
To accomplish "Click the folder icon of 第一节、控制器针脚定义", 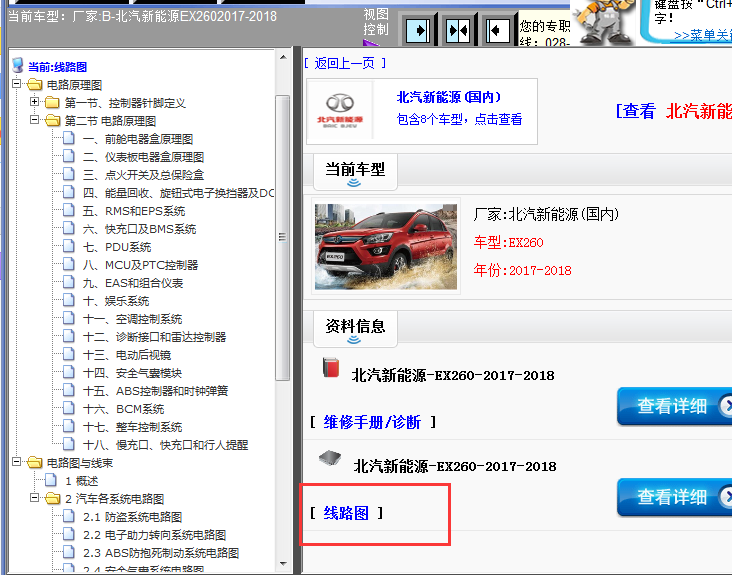I will coord(52,102).
